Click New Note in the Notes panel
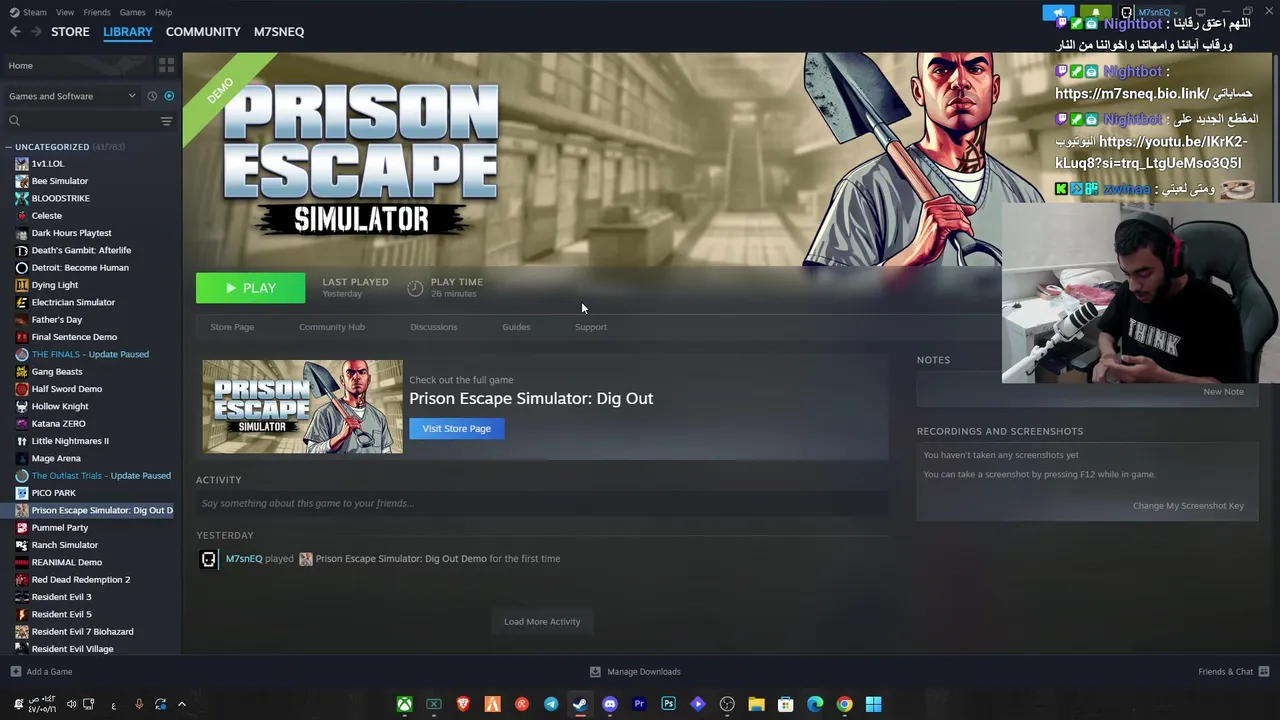This screenshot has width=1280, height=720. [1223, 391]
